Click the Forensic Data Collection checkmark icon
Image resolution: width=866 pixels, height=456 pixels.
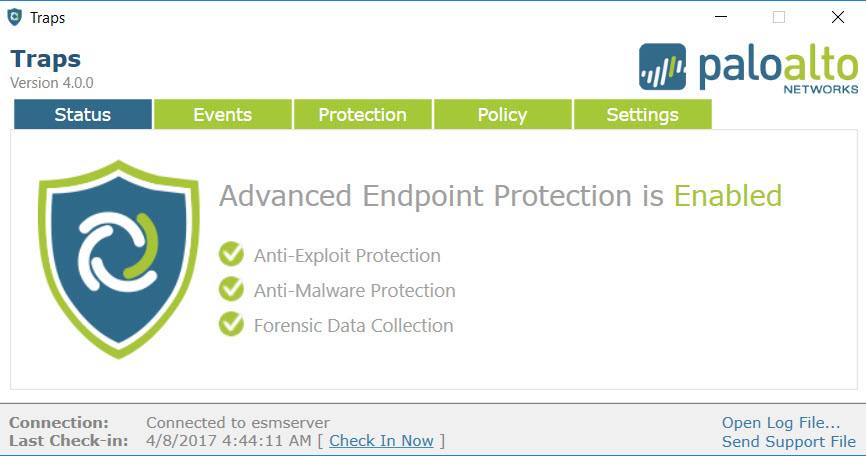pyautogui.click(x=232, y=324)
